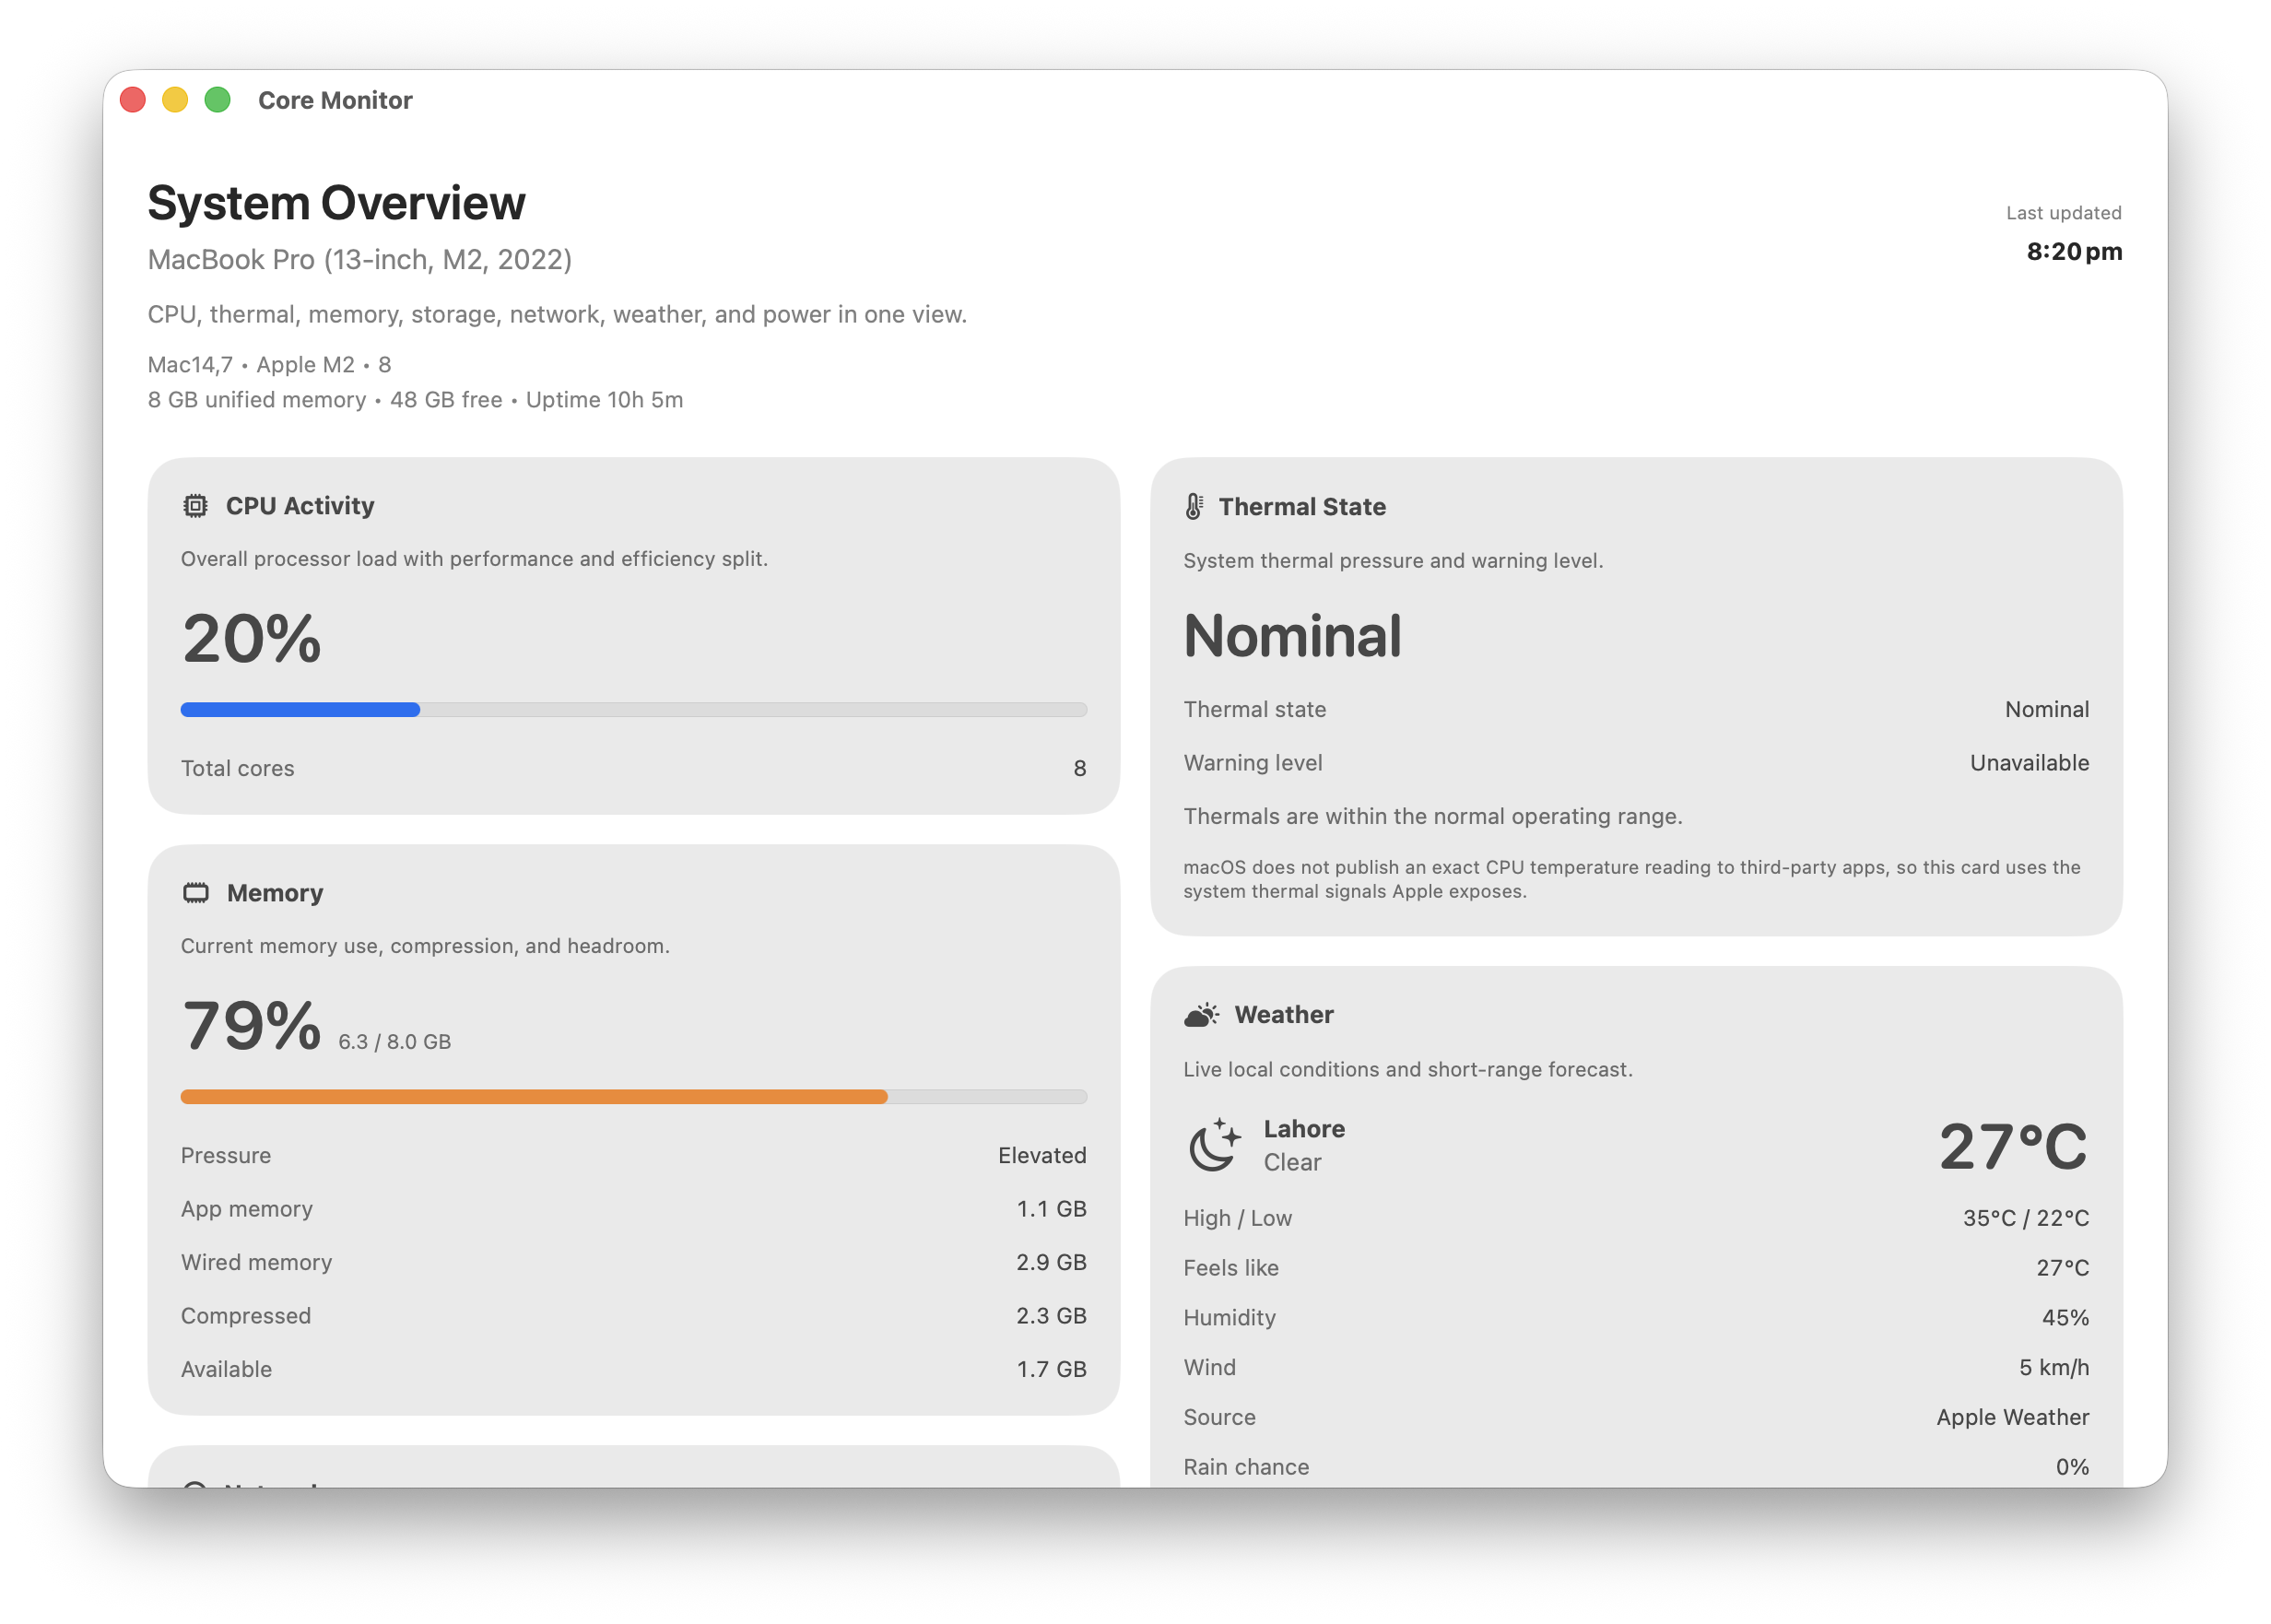
Task: Click the green zoom window button
Action: [218, 100]
